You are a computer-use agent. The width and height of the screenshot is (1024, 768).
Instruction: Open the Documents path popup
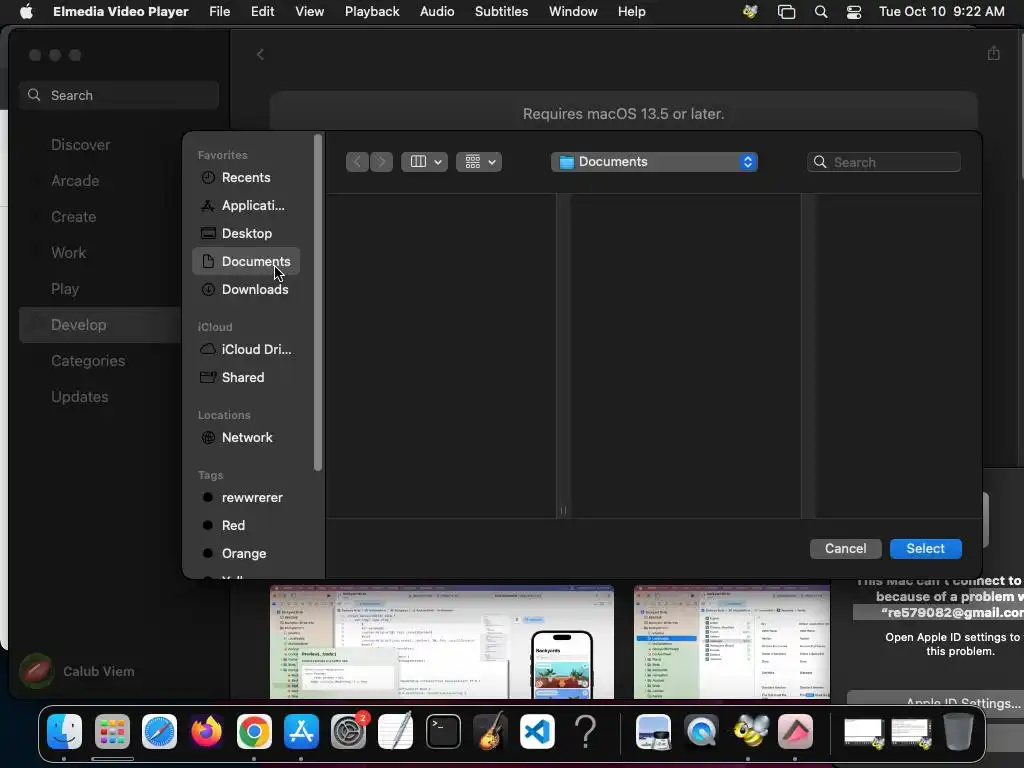point(654,162)
